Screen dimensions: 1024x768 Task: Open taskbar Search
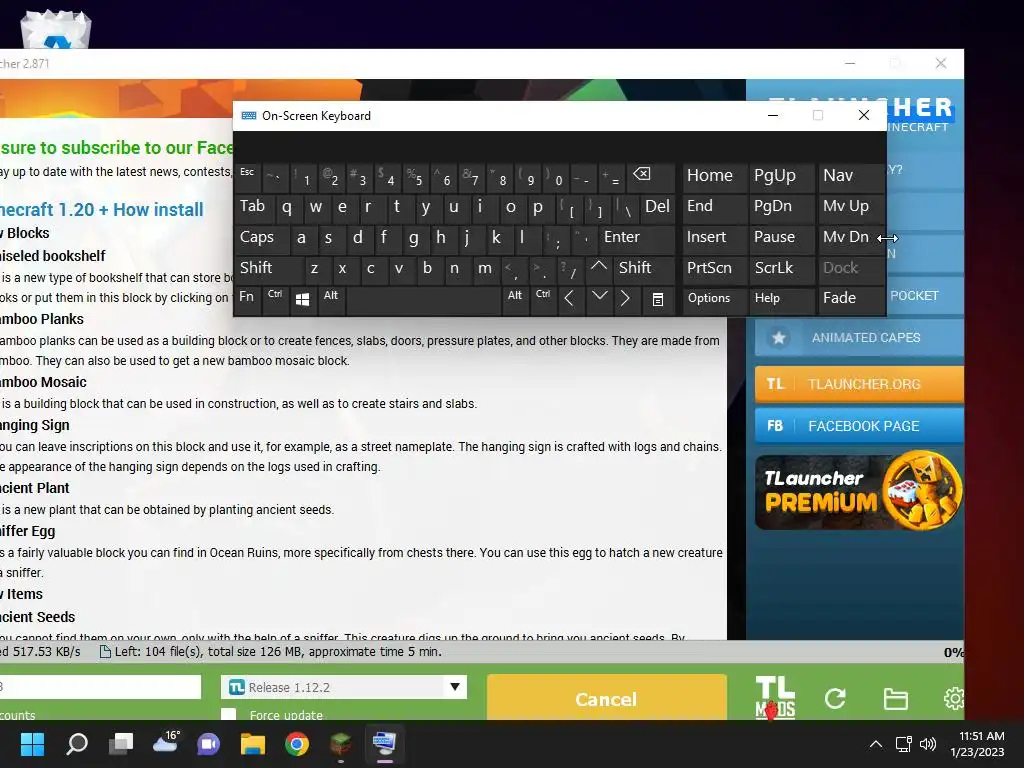[x=77, y=744]
